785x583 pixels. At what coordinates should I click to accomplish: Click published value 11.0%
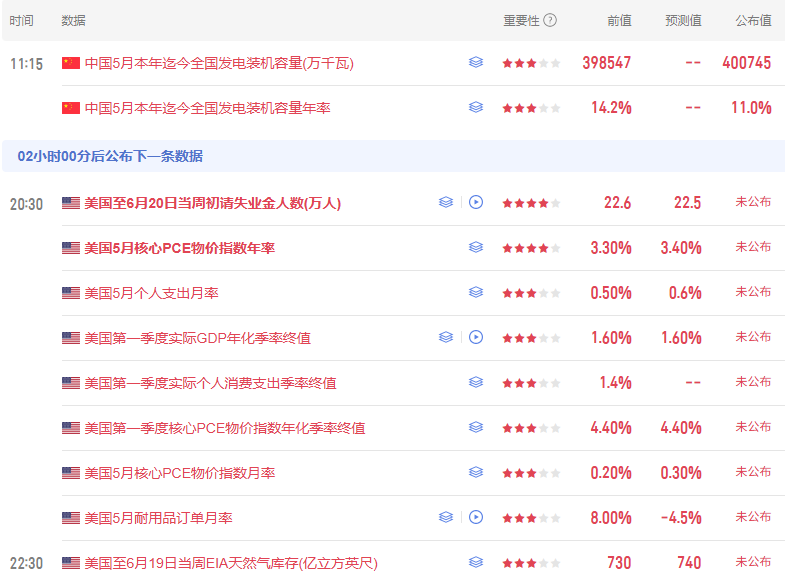pos(751,108)
